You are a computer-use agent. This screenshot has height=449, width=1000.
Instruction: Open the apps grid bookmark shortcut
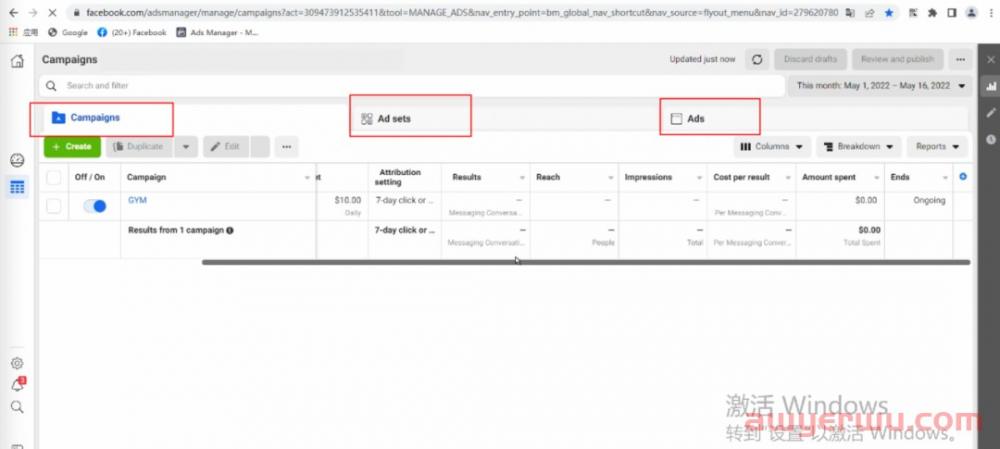(x=23, y=32)
